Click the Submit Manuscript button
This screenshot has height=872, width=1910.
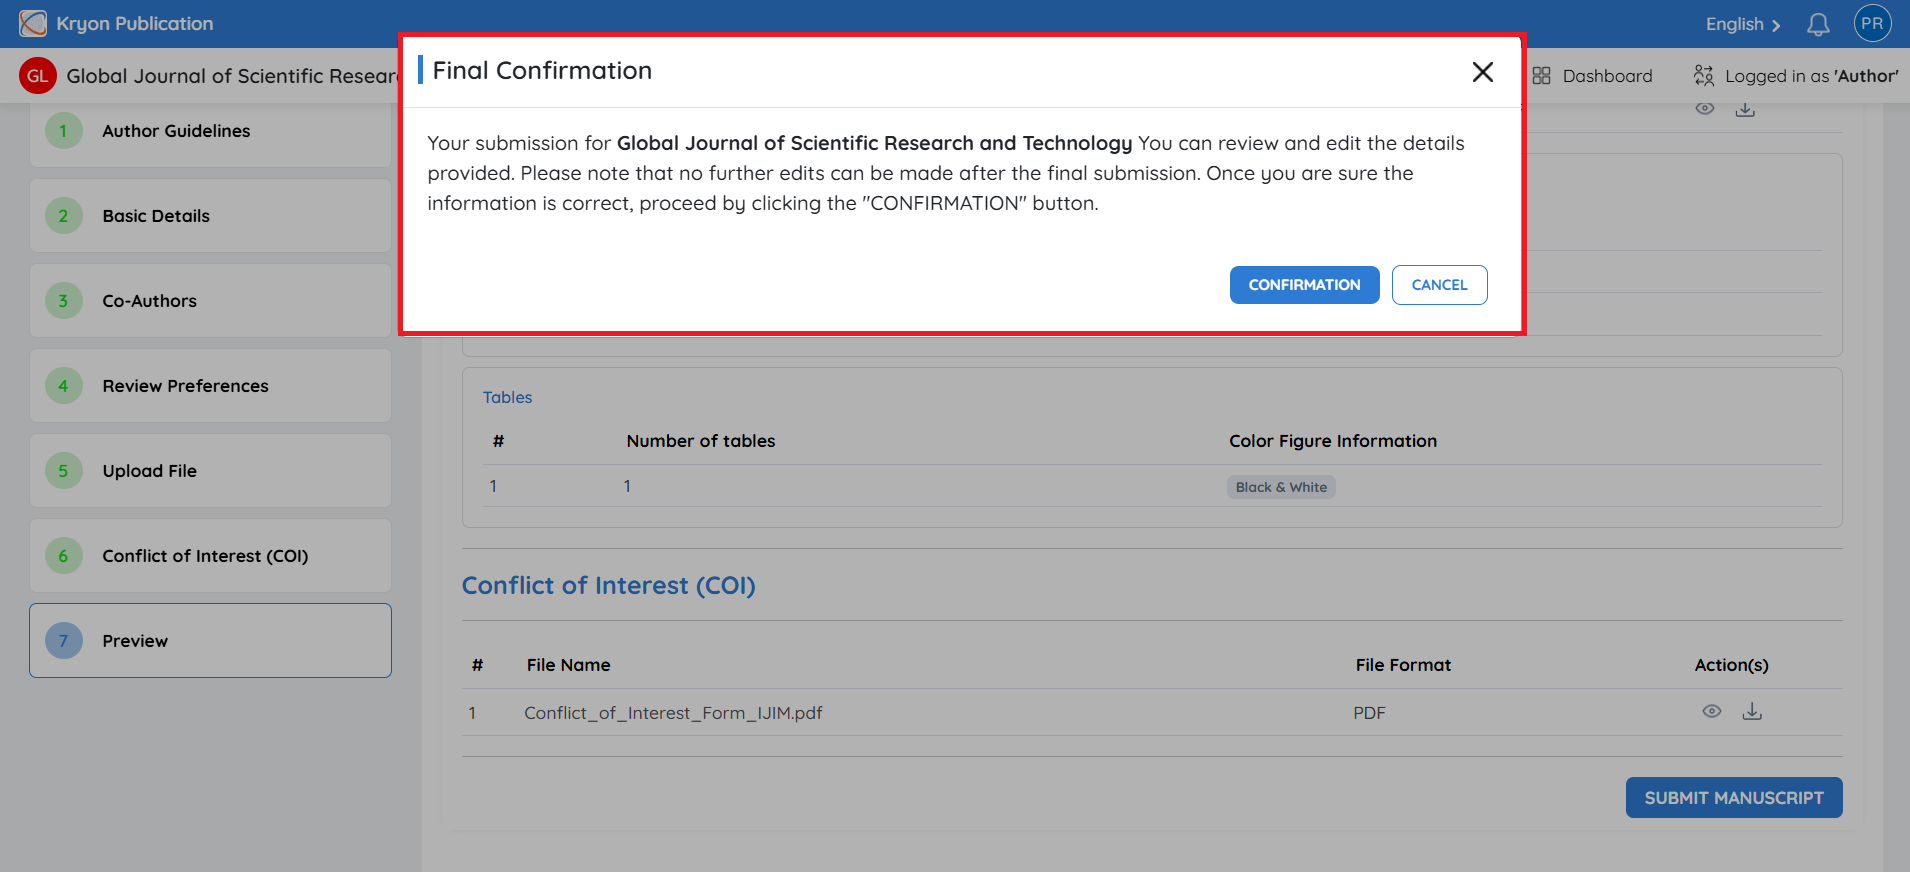click(1733, 798)
